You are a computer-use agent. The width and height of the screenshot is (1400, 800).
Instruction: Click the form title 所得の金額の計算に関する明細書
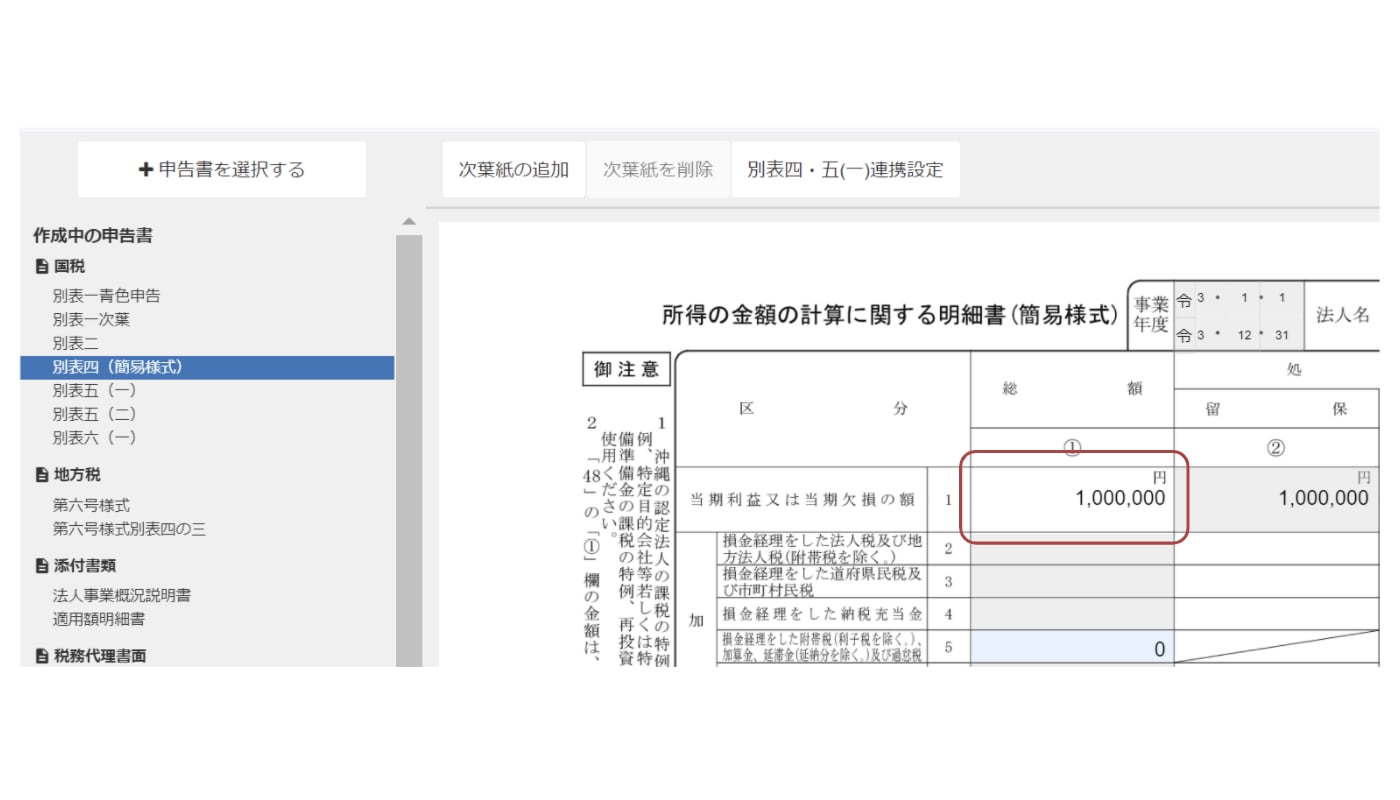point(890,315)
